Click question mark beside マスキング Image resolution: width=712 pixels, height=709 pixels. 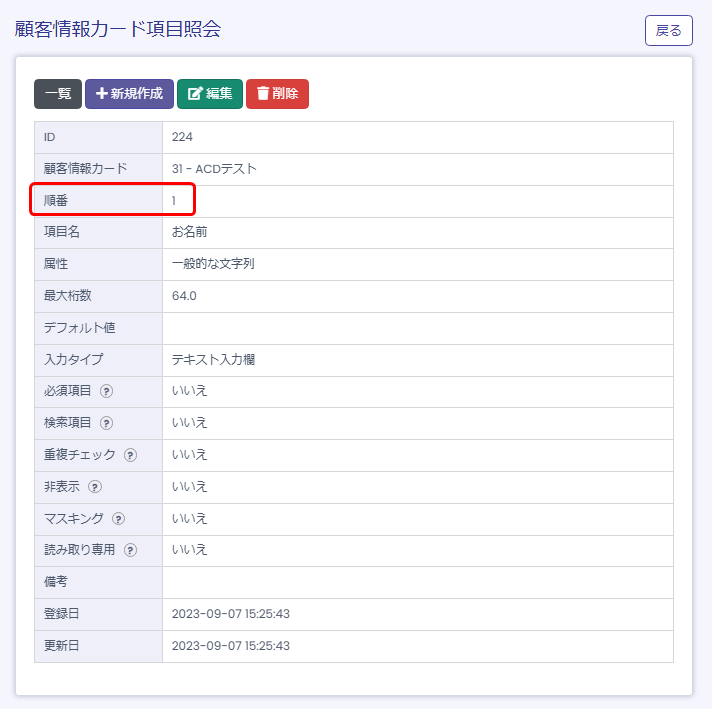(x=119, y=518)
